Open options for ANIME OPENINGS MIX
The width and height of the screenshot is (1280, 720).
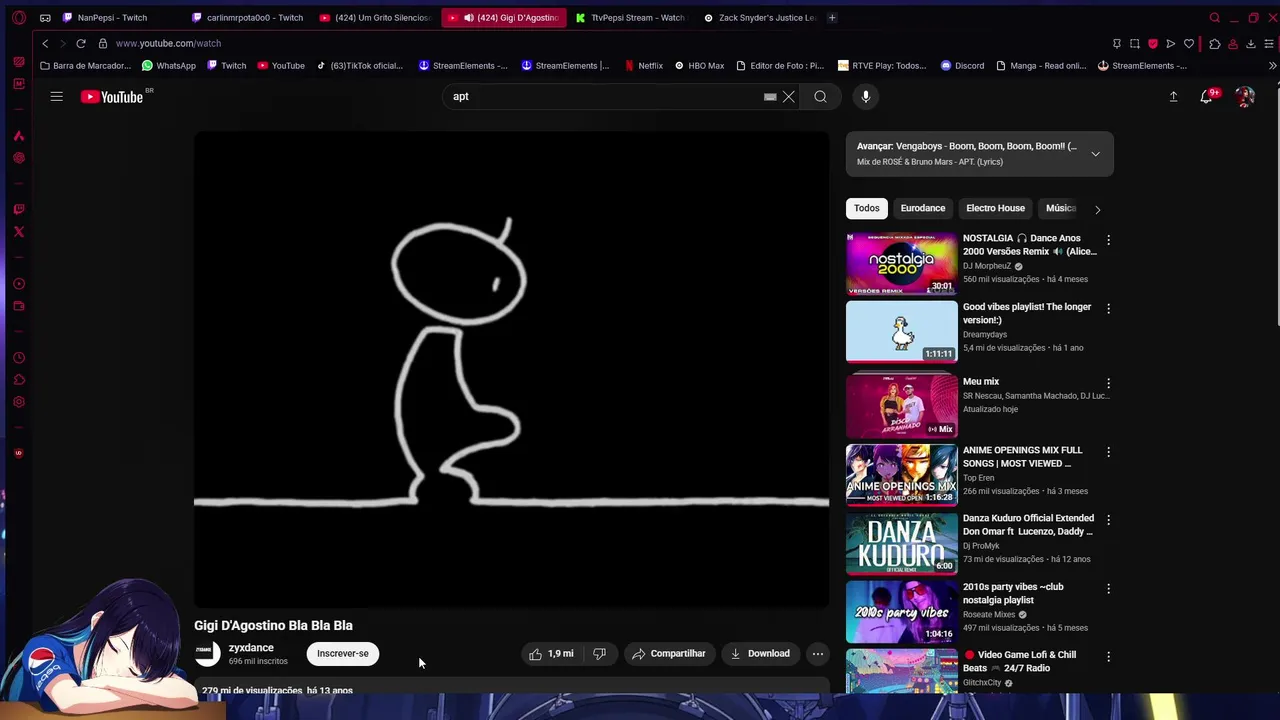pos(1108,452)
